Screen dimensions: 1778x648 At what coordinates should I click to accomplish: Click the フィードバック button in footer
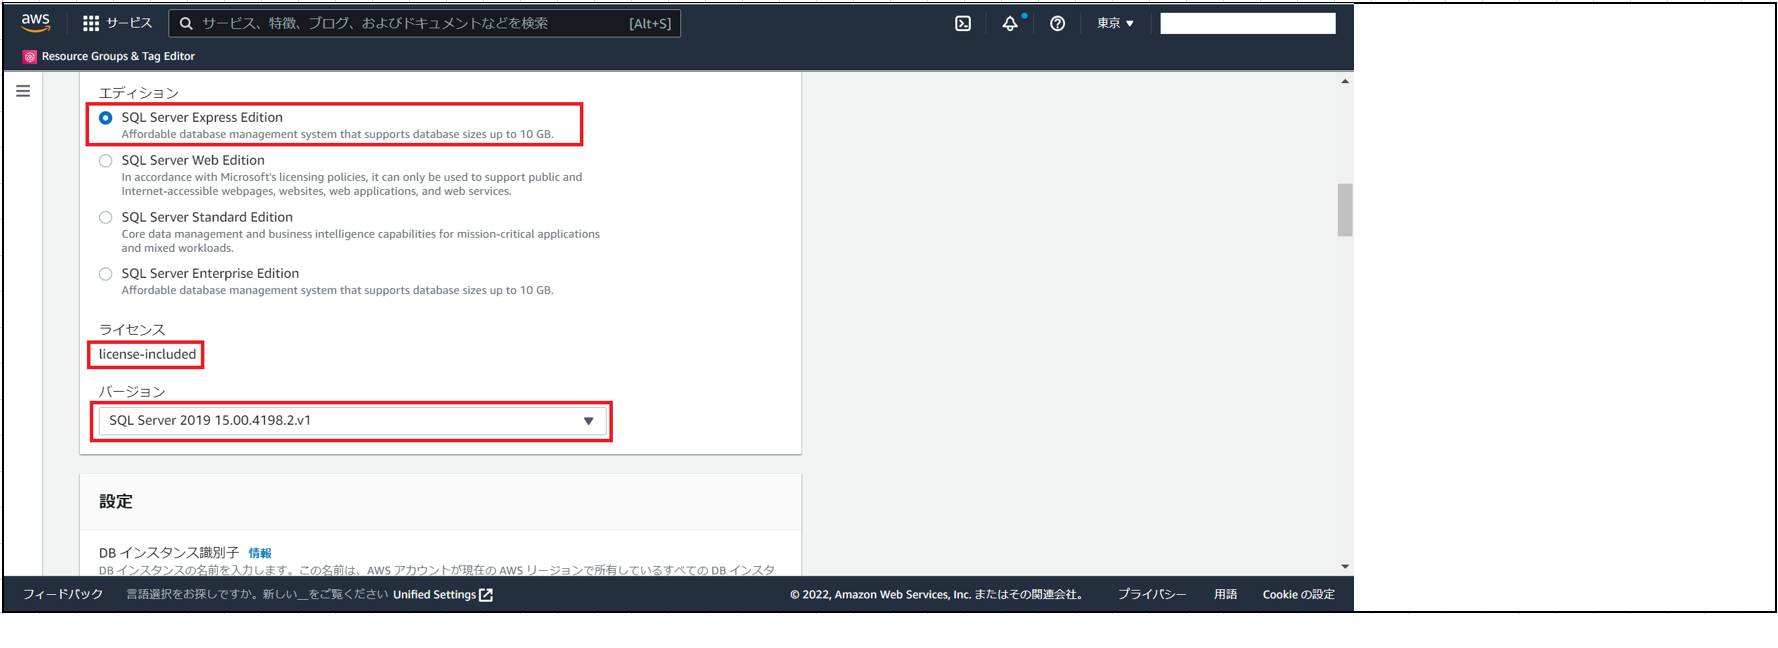coord(63,594)
